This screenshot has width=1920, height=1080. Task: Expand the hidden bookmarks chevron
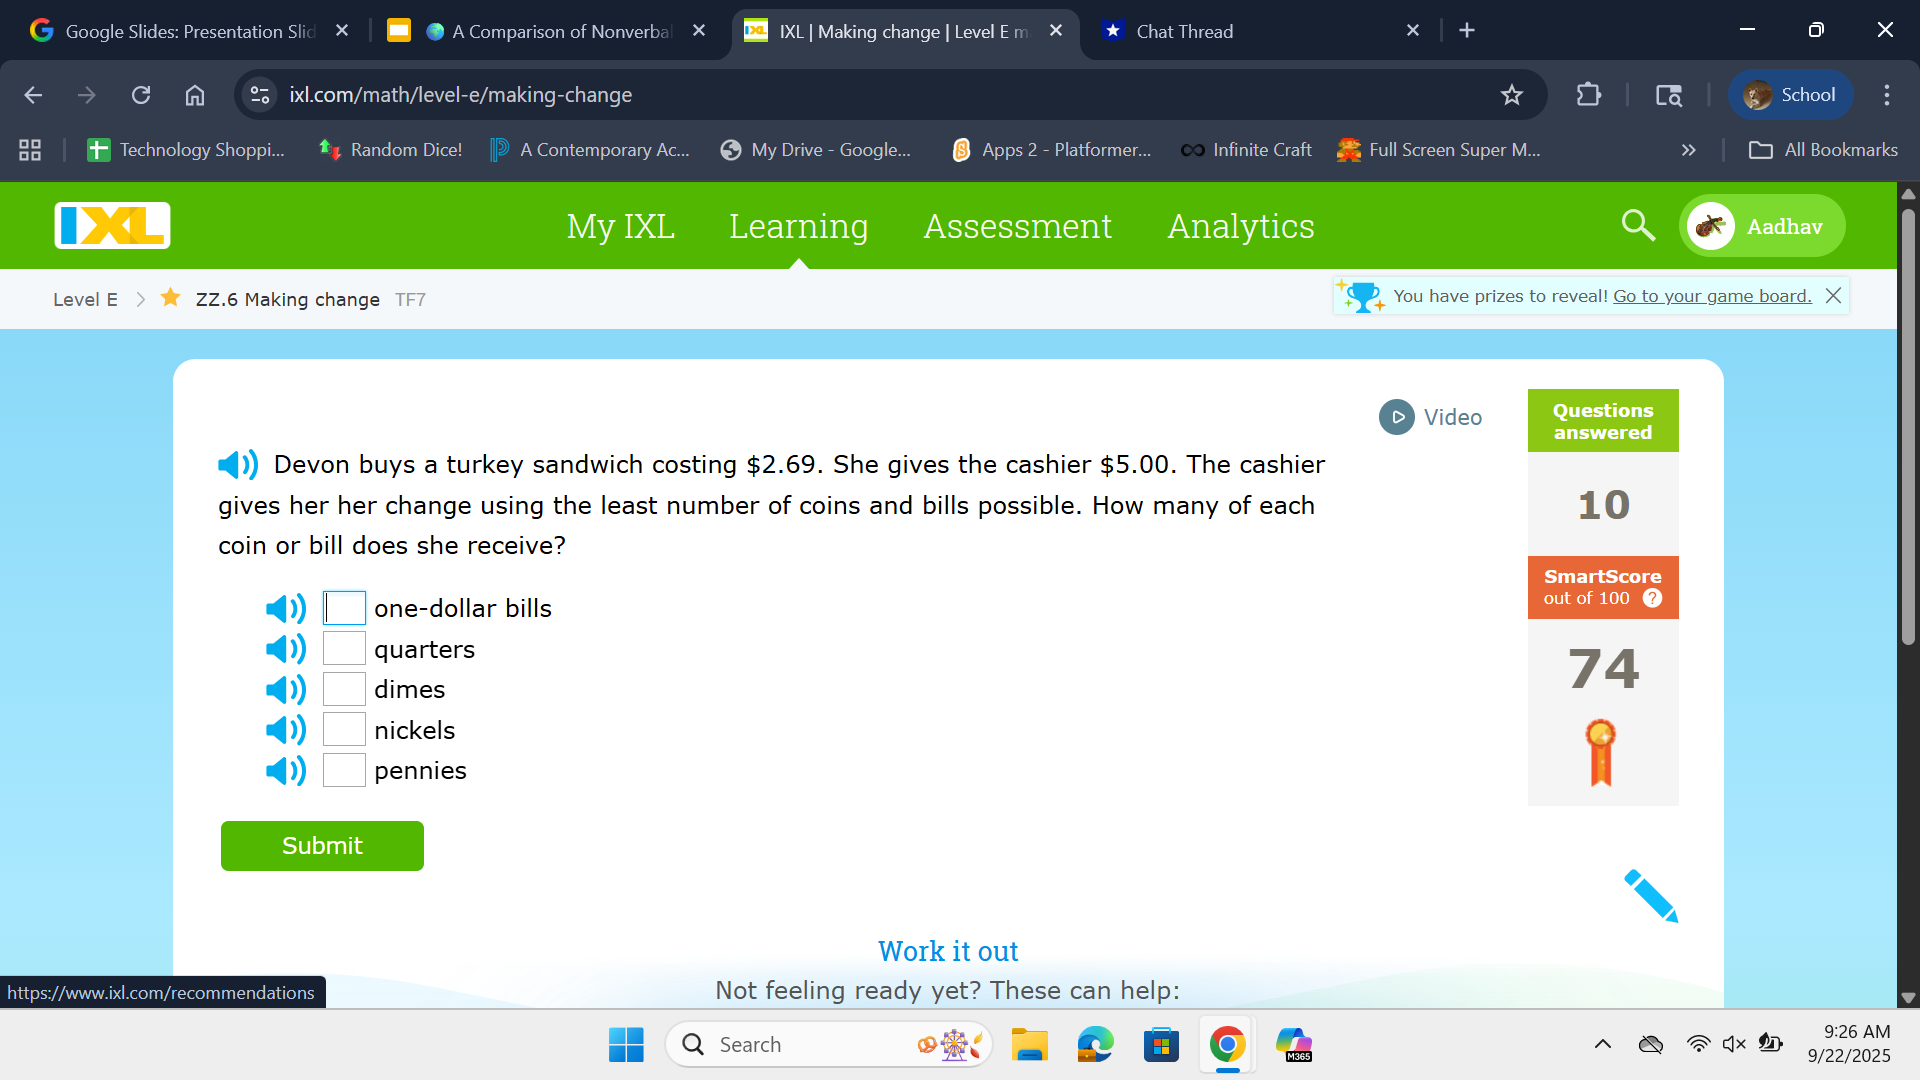click(1688, 150)
